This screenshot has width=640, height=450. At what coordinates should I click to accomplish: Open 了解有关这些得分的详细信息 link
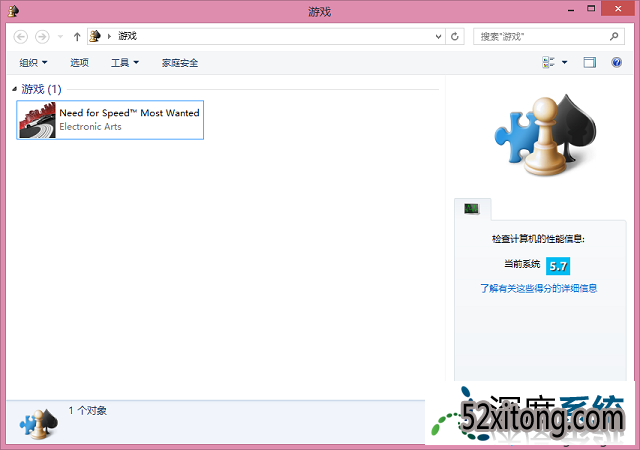[538, 288]
